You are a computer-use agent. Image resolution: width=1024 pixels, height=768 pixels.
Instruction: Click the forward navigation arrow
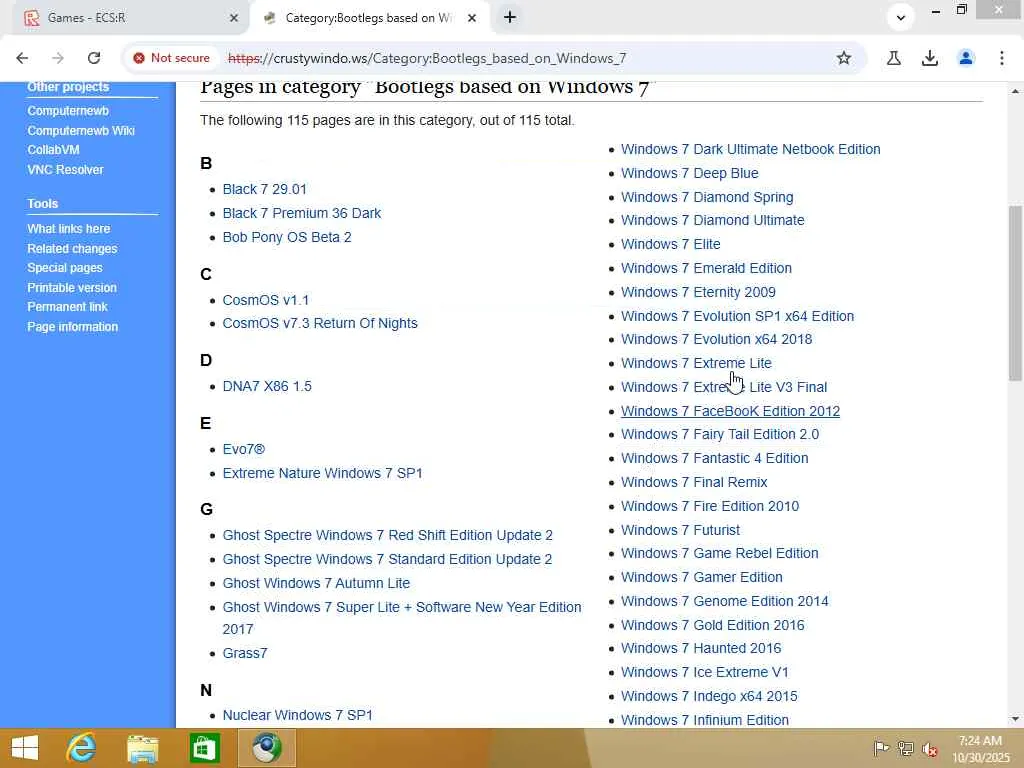pyautogui.click(x=58, y=58)
